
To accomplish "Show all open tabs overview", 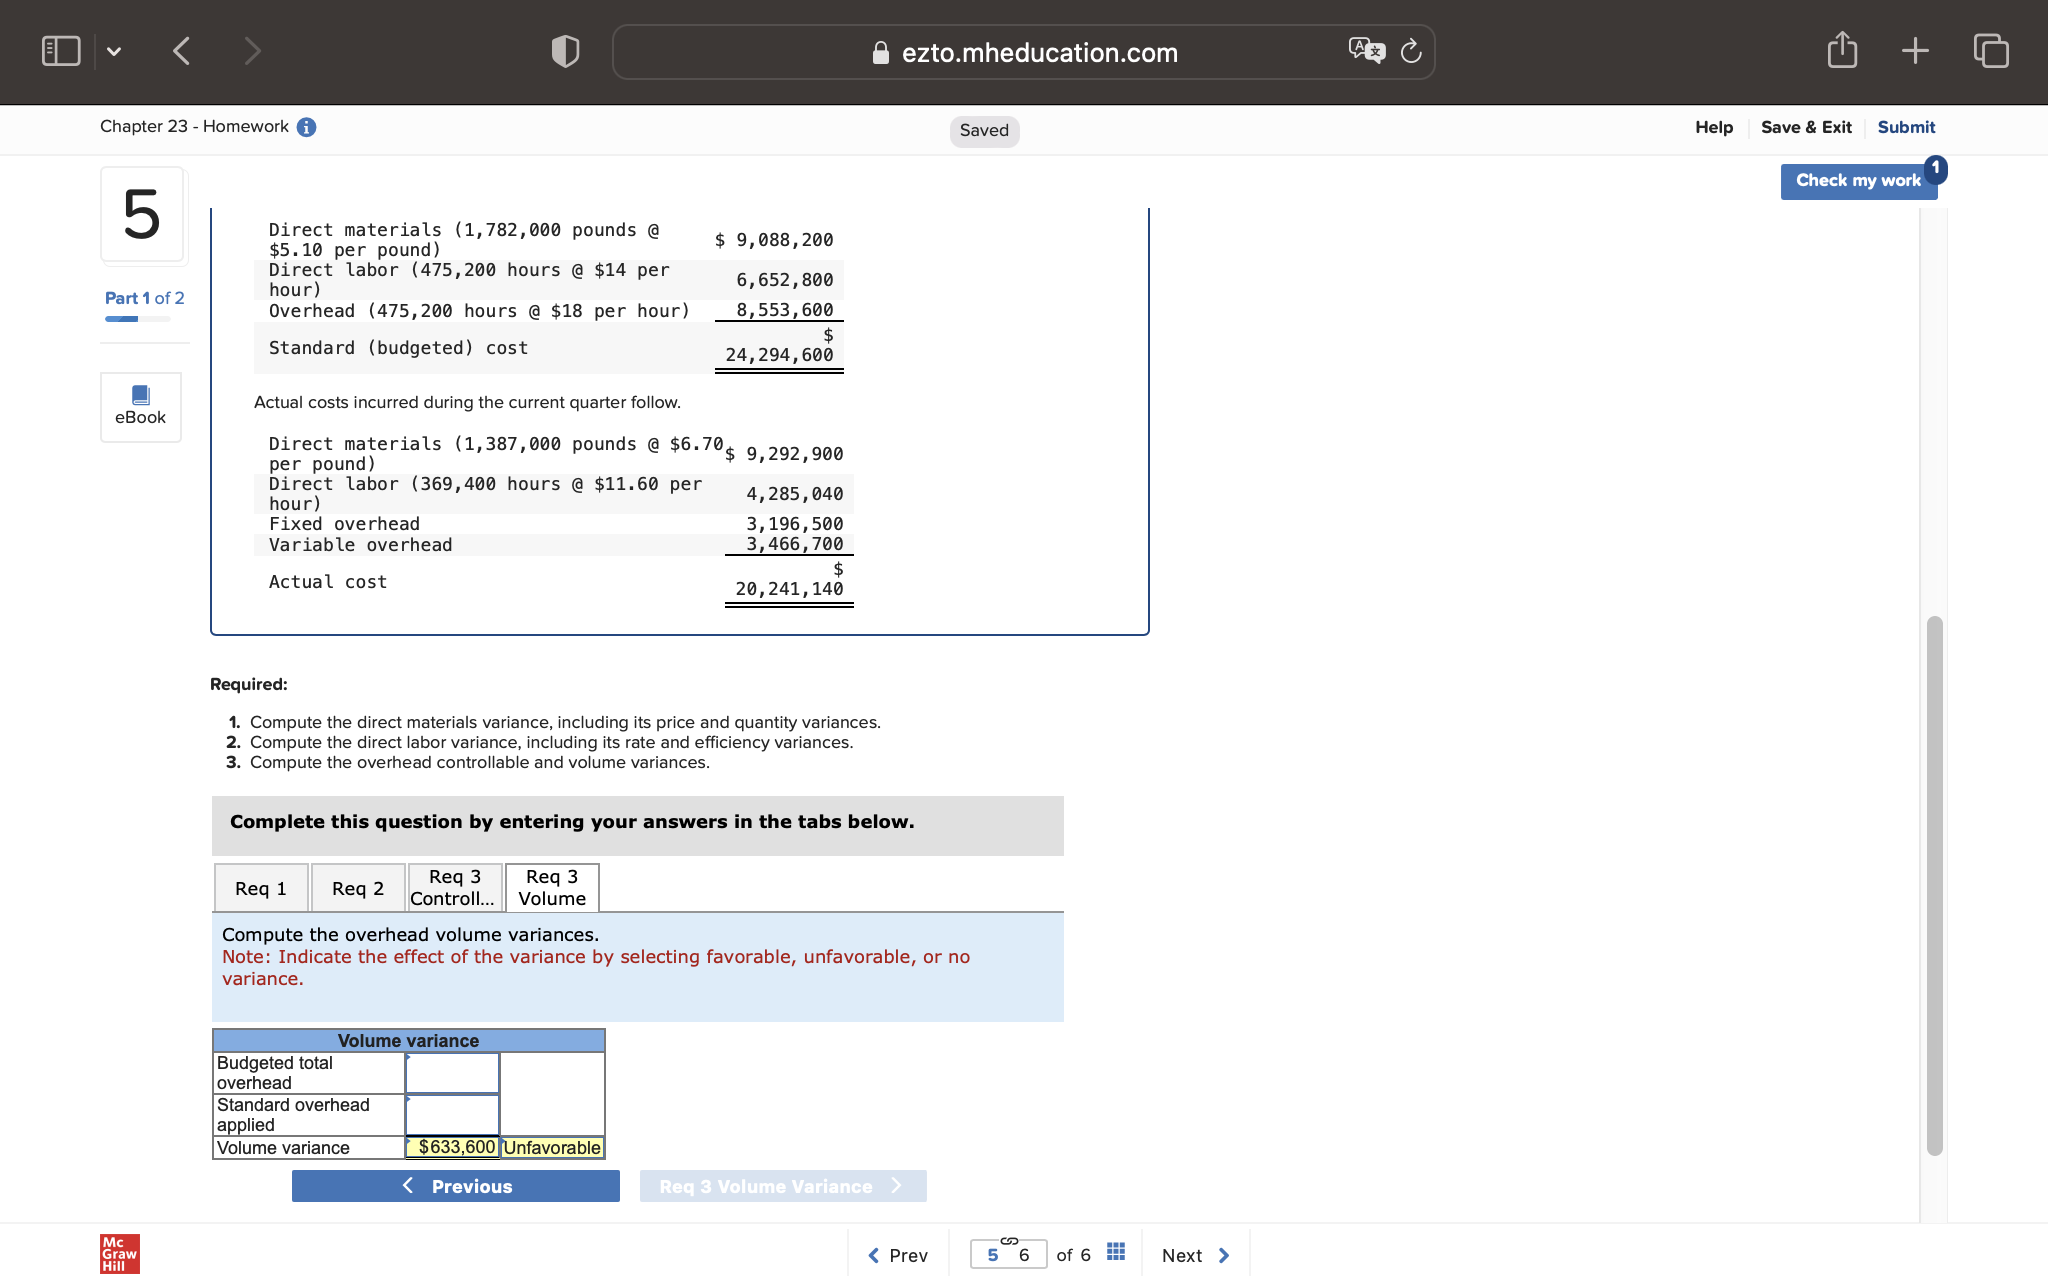I will (x=1989, y=49).
